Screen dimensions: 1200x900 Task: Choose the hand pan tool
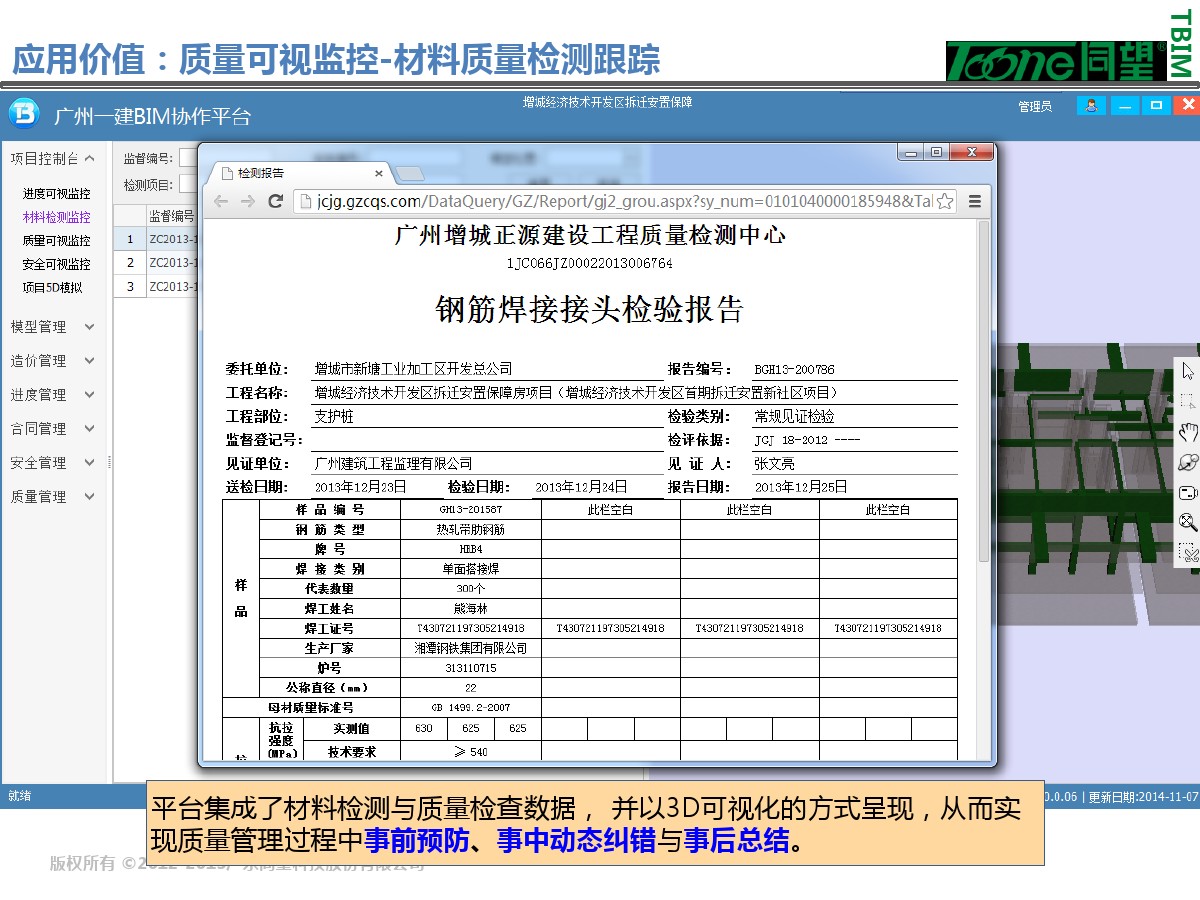pos(1187,432)
